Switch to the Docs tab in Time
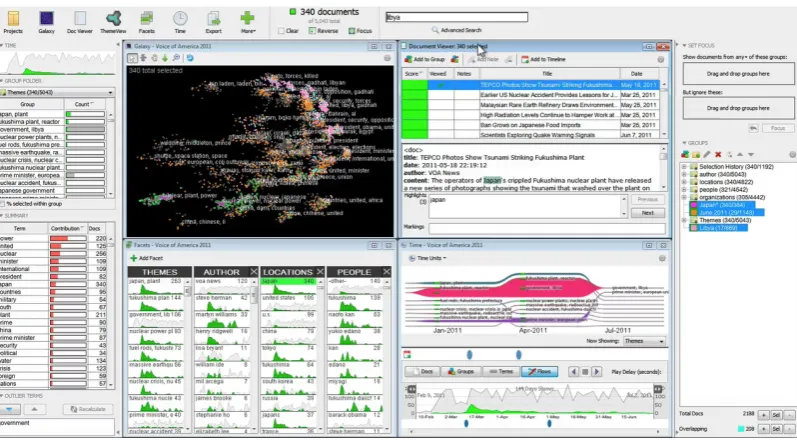 pyautogui.click(x=421, y=372)
